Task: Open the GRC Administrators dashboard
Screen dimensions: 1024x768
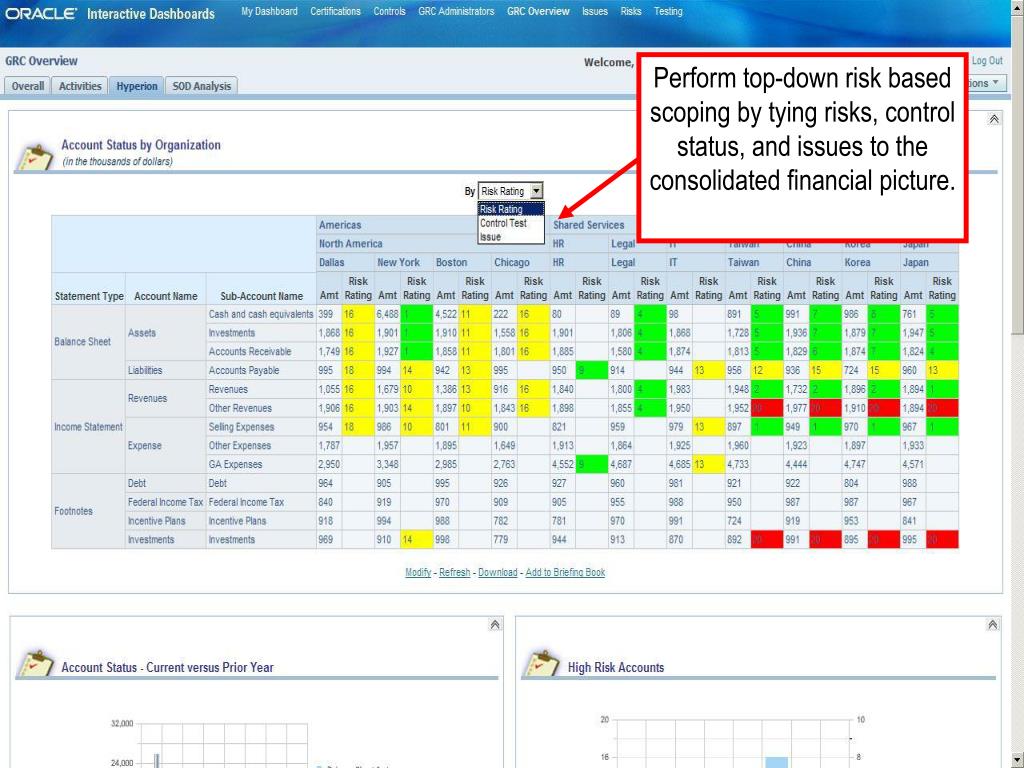Action: click(456, 11)
